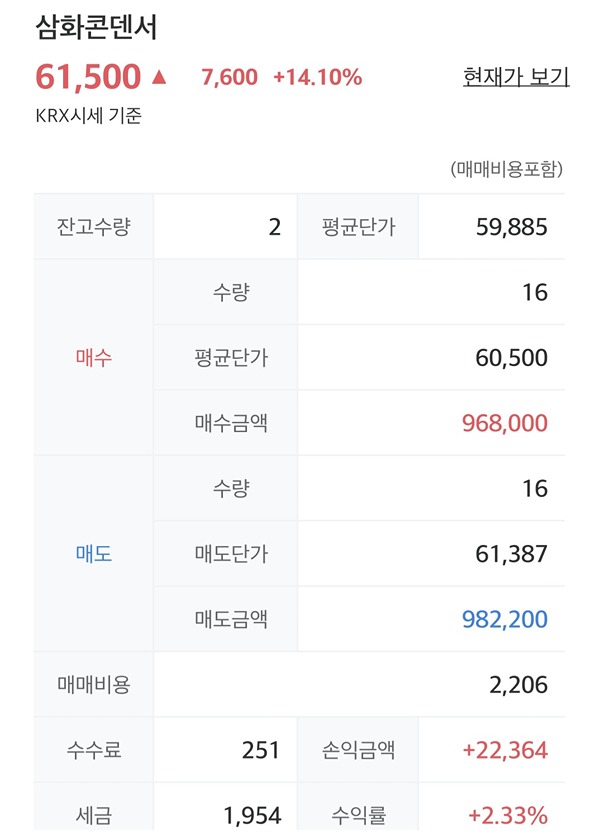Click the red up-triangle price indicator
The height and width of the screenshot is (840, 600).
click(160, 76)
